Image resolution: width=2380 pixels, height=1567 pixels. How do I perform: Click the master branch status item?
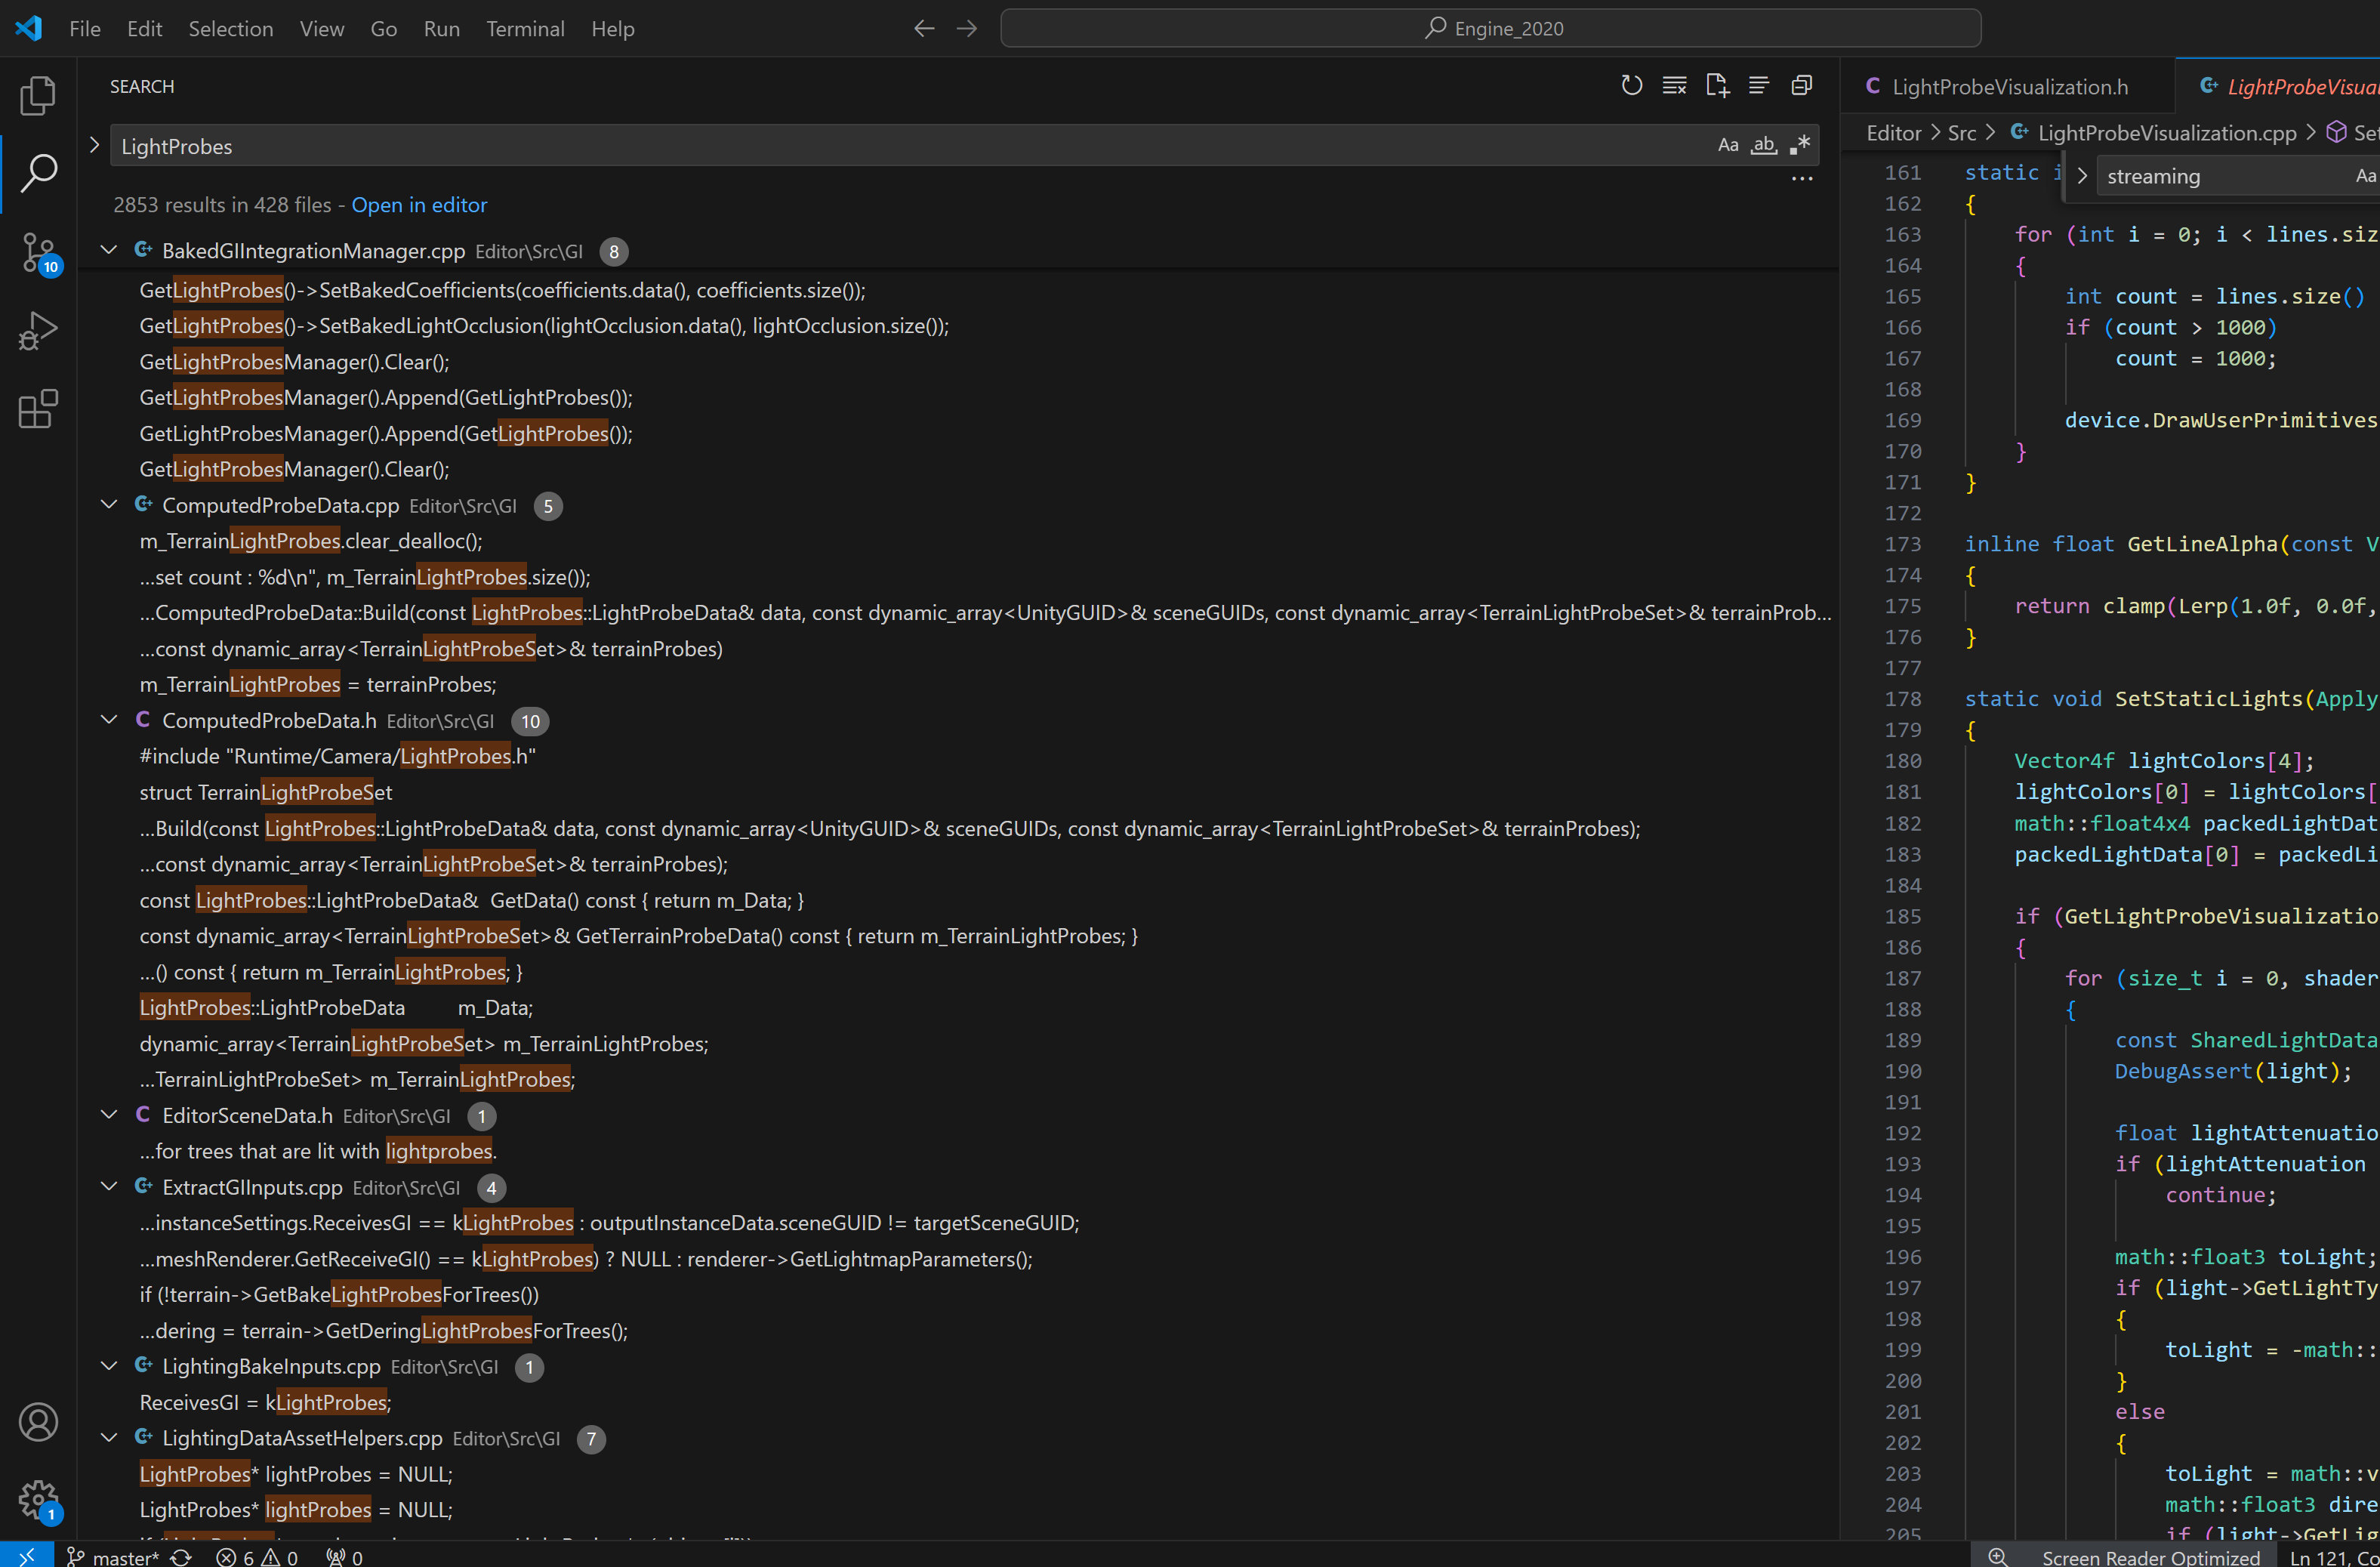click(114, 1556)
